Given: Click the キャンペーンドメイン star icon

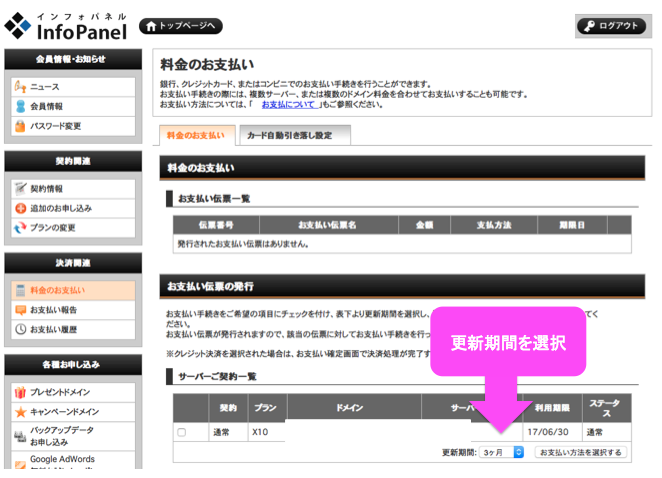Looking at the screenshot, I should pyautogui.click(x=20, y=412).
